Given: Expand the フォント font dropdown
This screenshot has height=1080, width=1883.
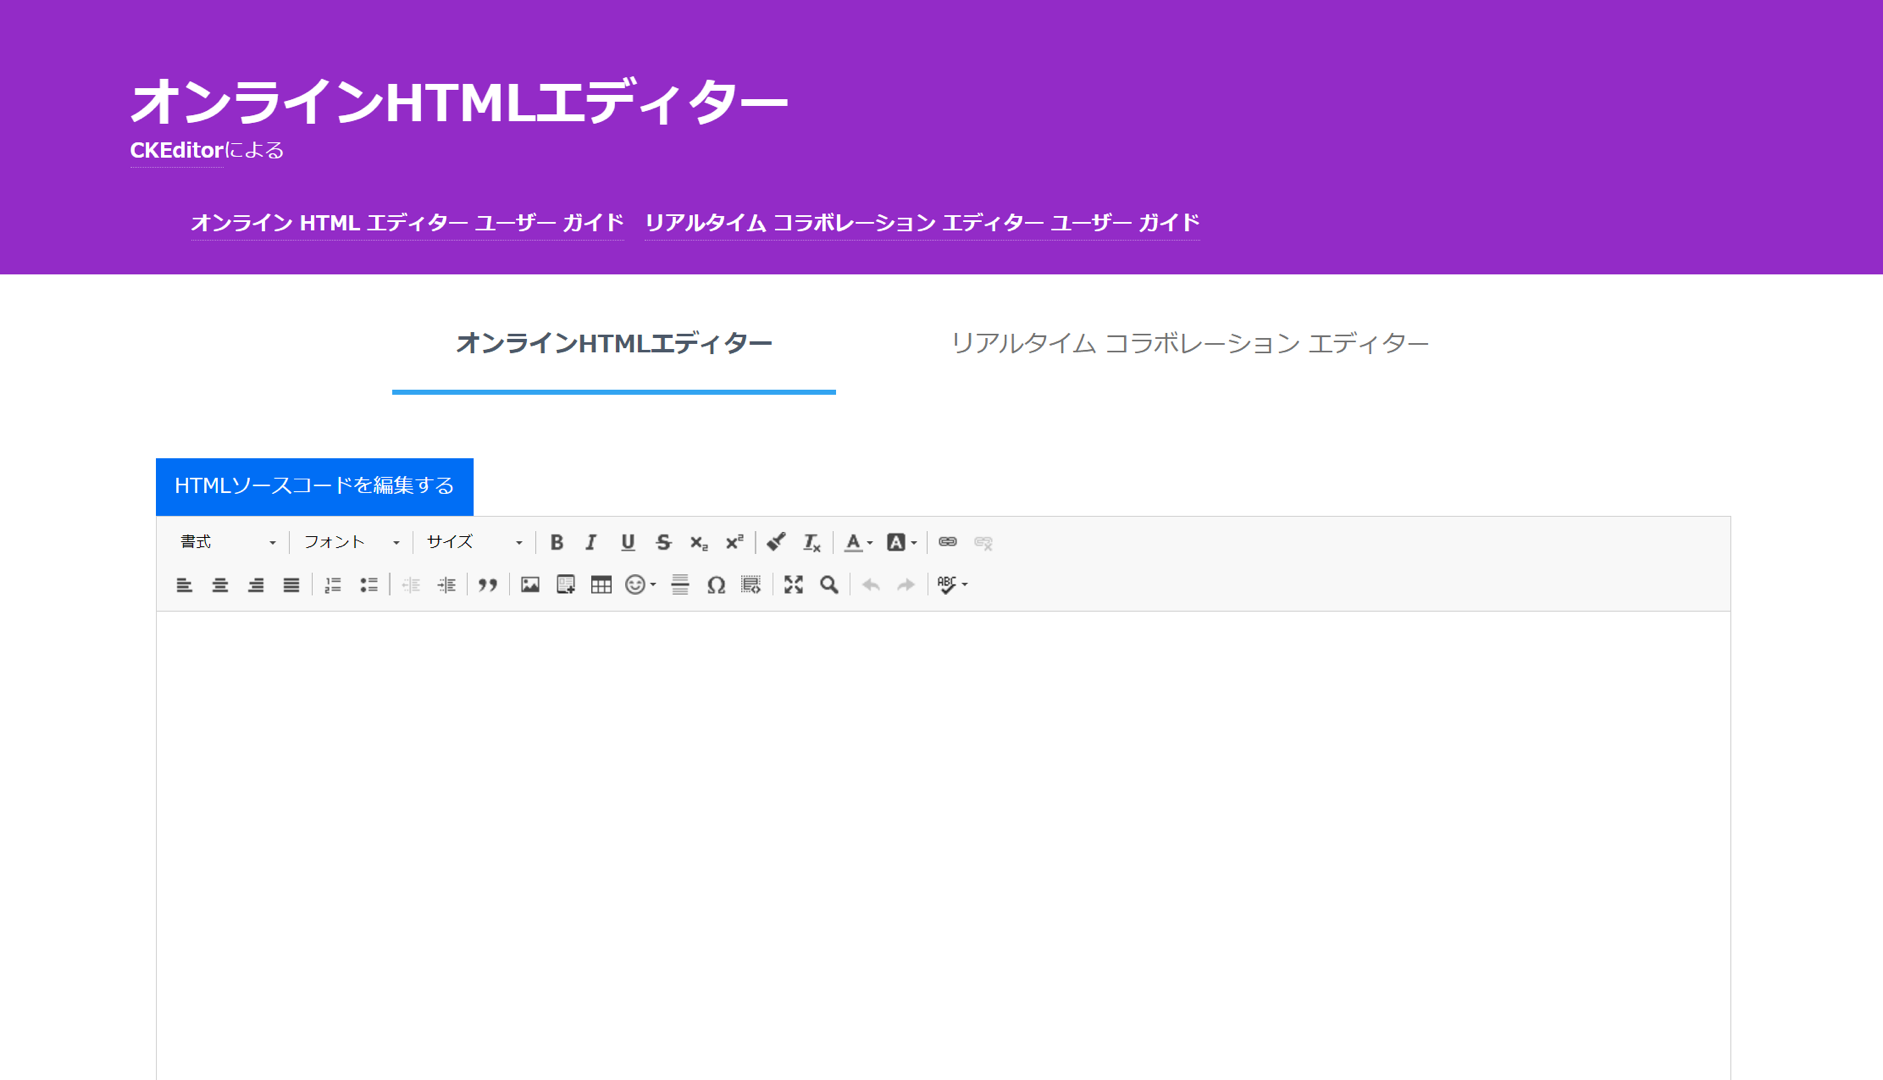Looking at the screenshot, I should [351, 542].
